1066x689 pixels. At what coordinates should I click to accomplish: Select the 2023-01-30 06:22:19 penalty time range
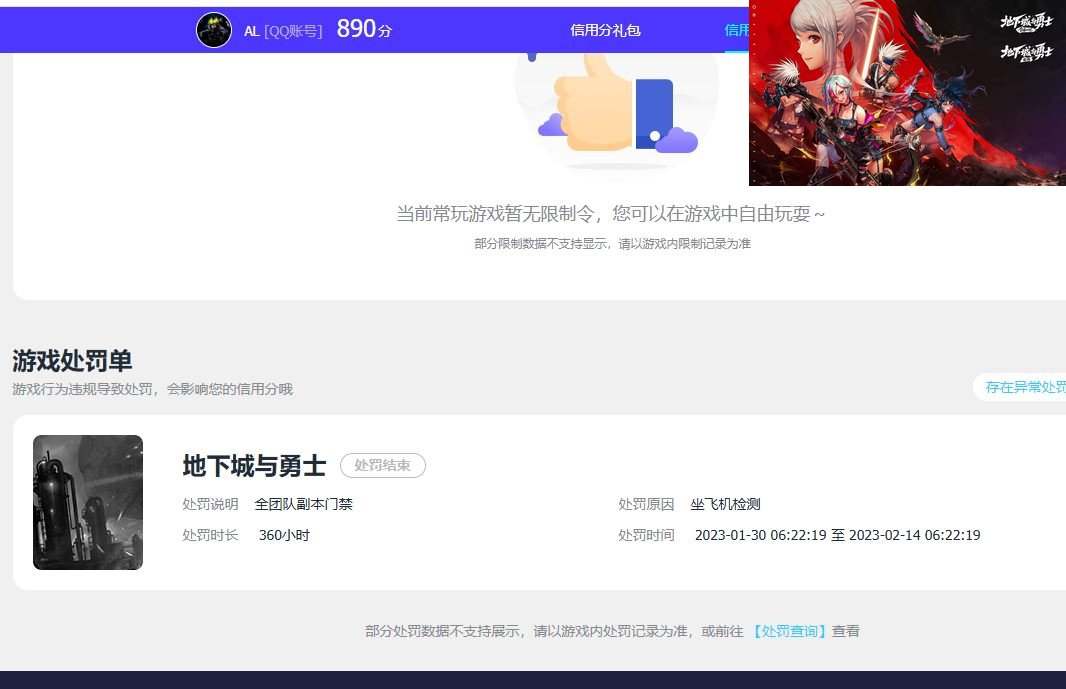point(838,535)
